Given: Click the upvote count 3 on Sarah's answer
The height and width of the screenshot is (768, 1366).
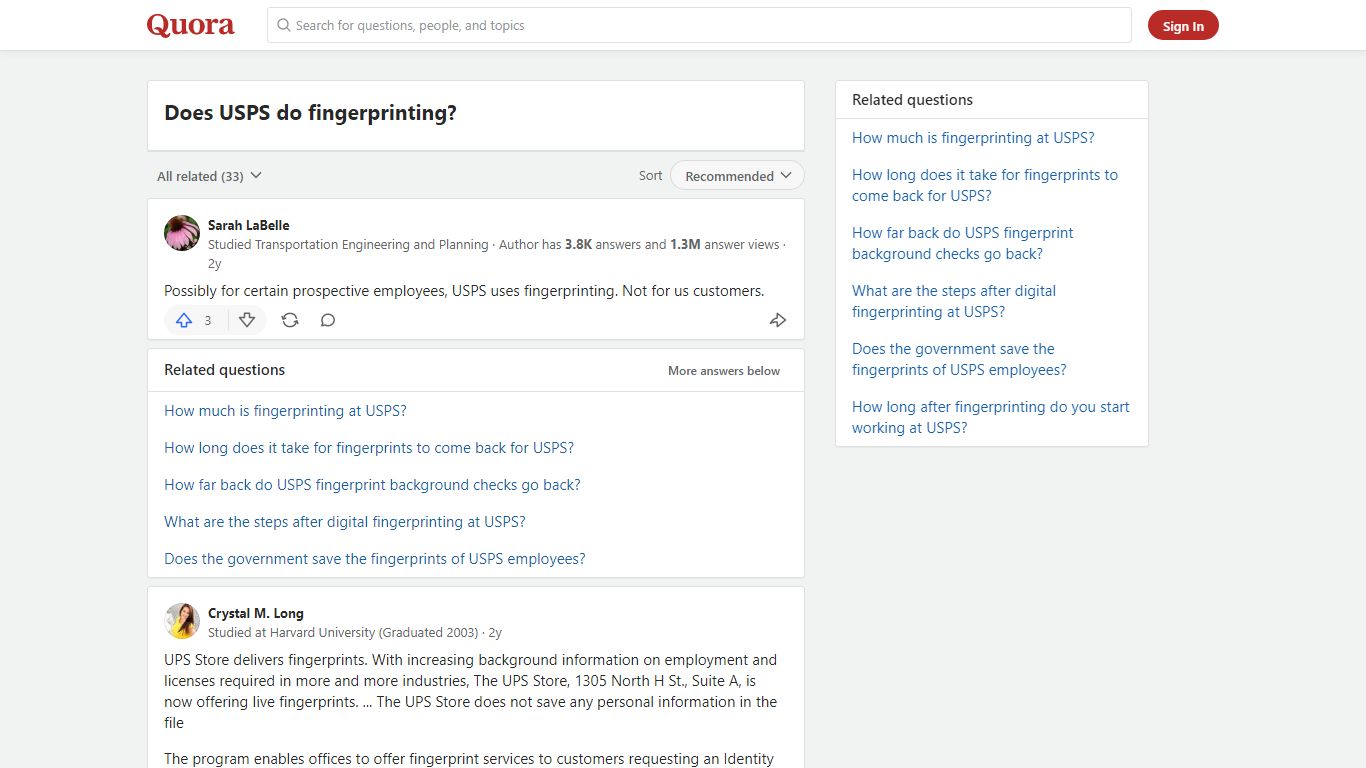Looking at the screenshot, I should (x=208, y=321).
